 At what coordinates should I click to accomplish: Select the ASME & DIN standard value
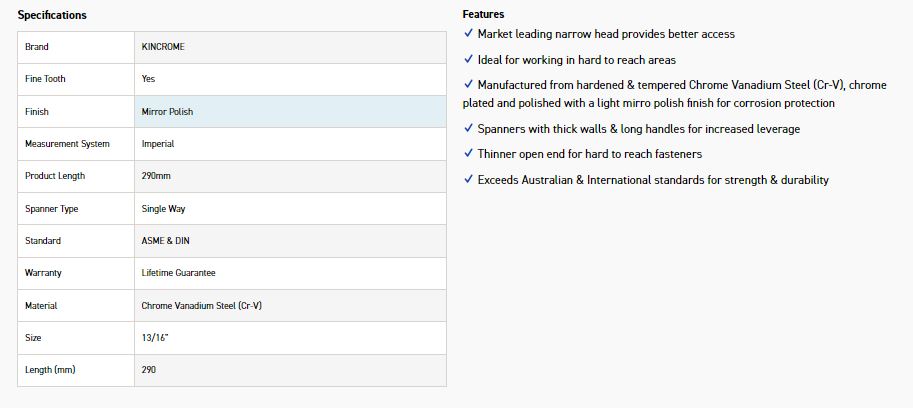(164, 241)
